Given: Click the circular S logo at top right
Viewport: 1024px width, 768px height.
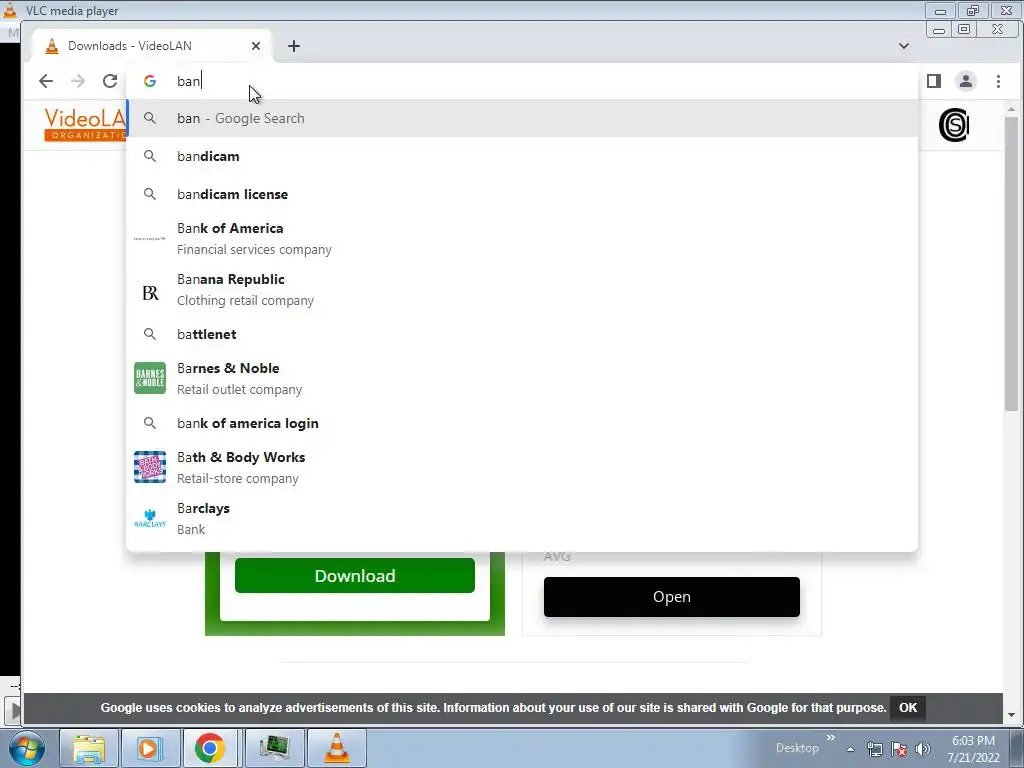Looking at the screenshot, I should click(x=953, y=125).
